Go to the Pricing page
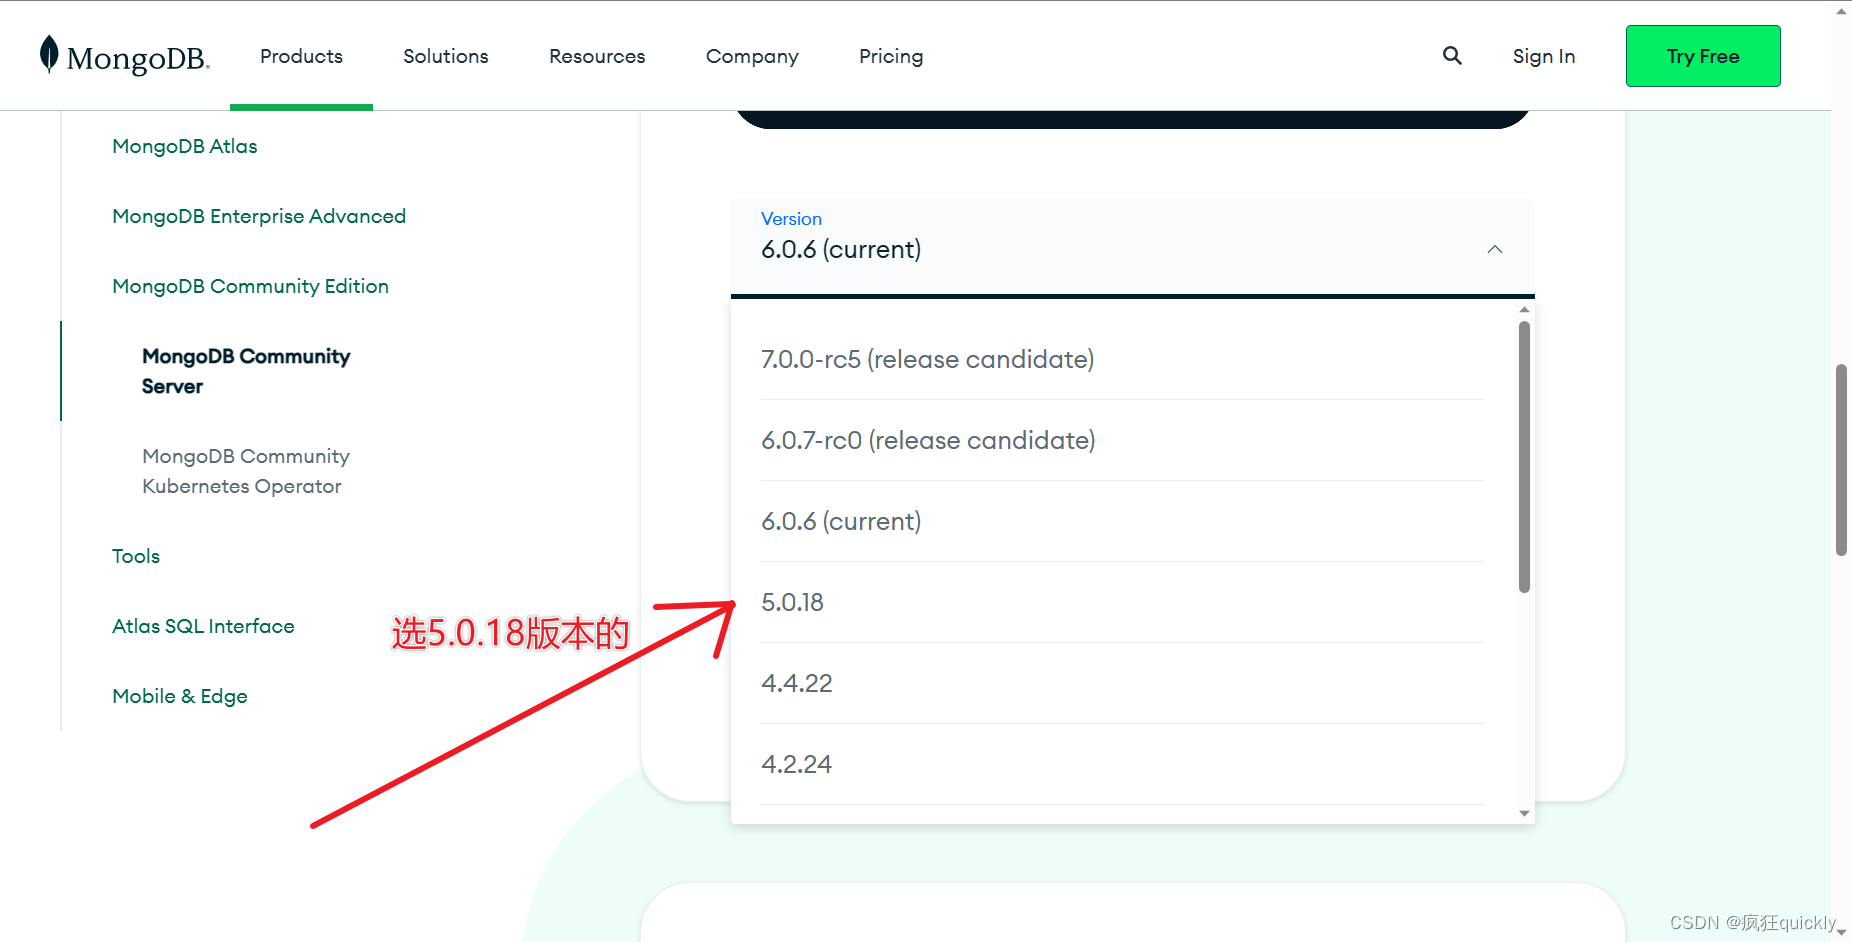 [891, 56]
